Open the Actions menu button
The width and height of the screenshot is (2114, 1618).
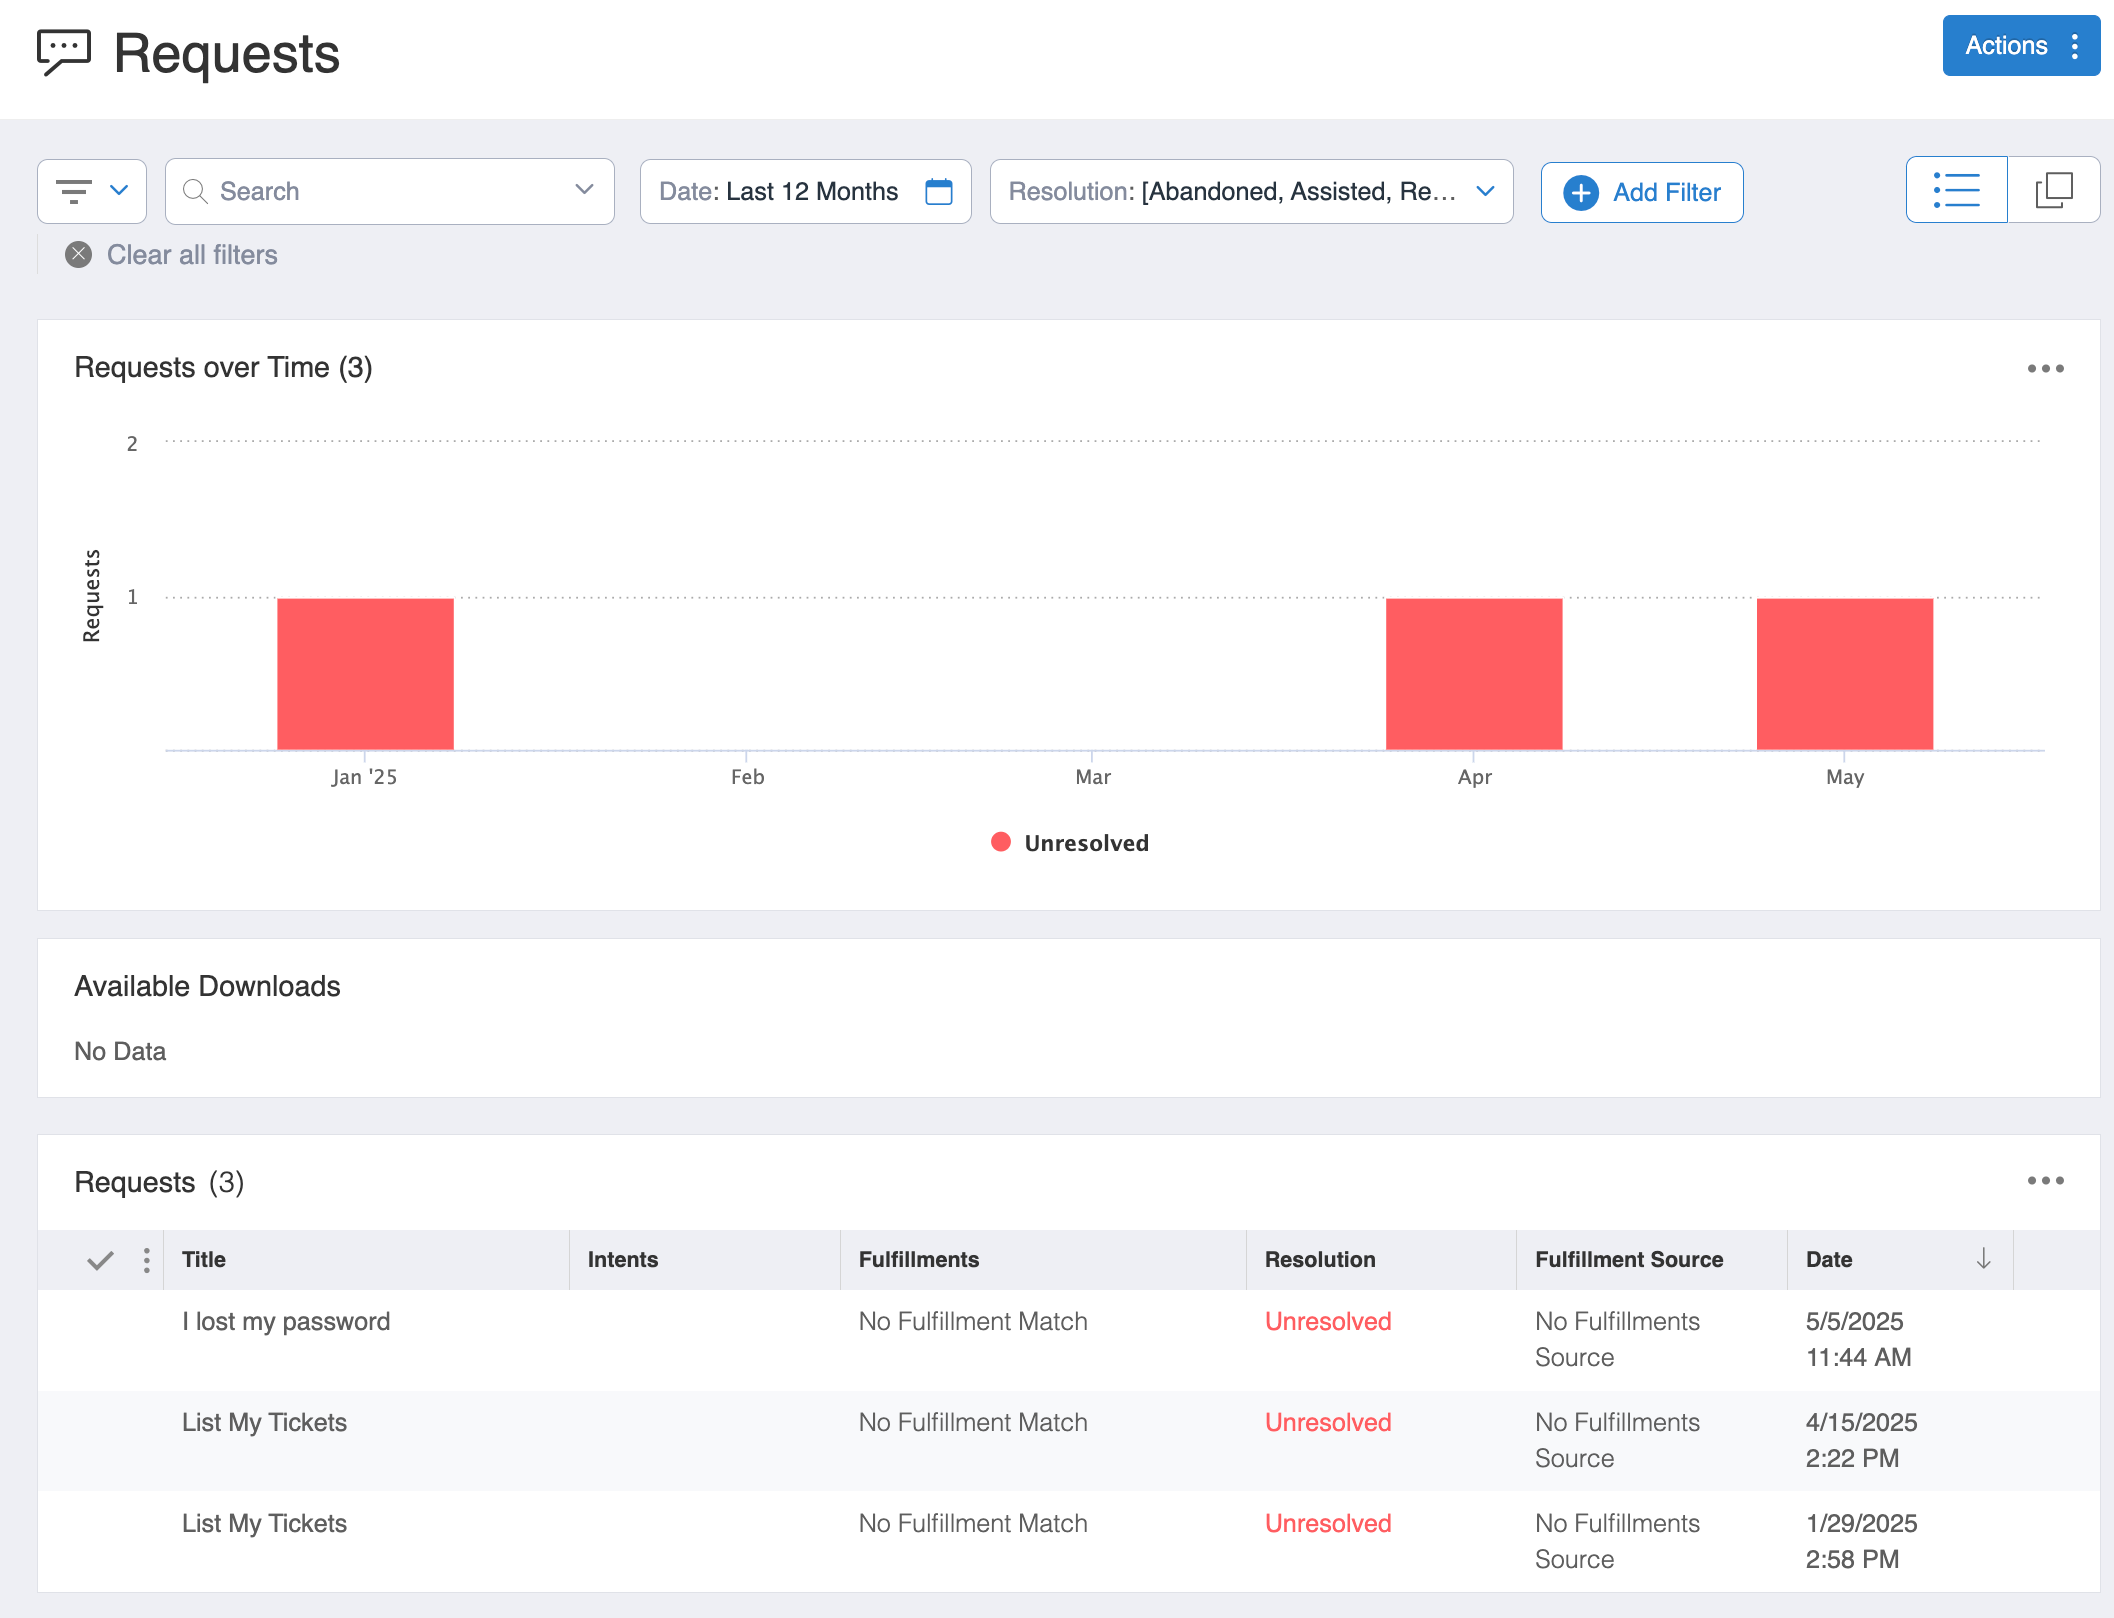[x=2020, y=46]
